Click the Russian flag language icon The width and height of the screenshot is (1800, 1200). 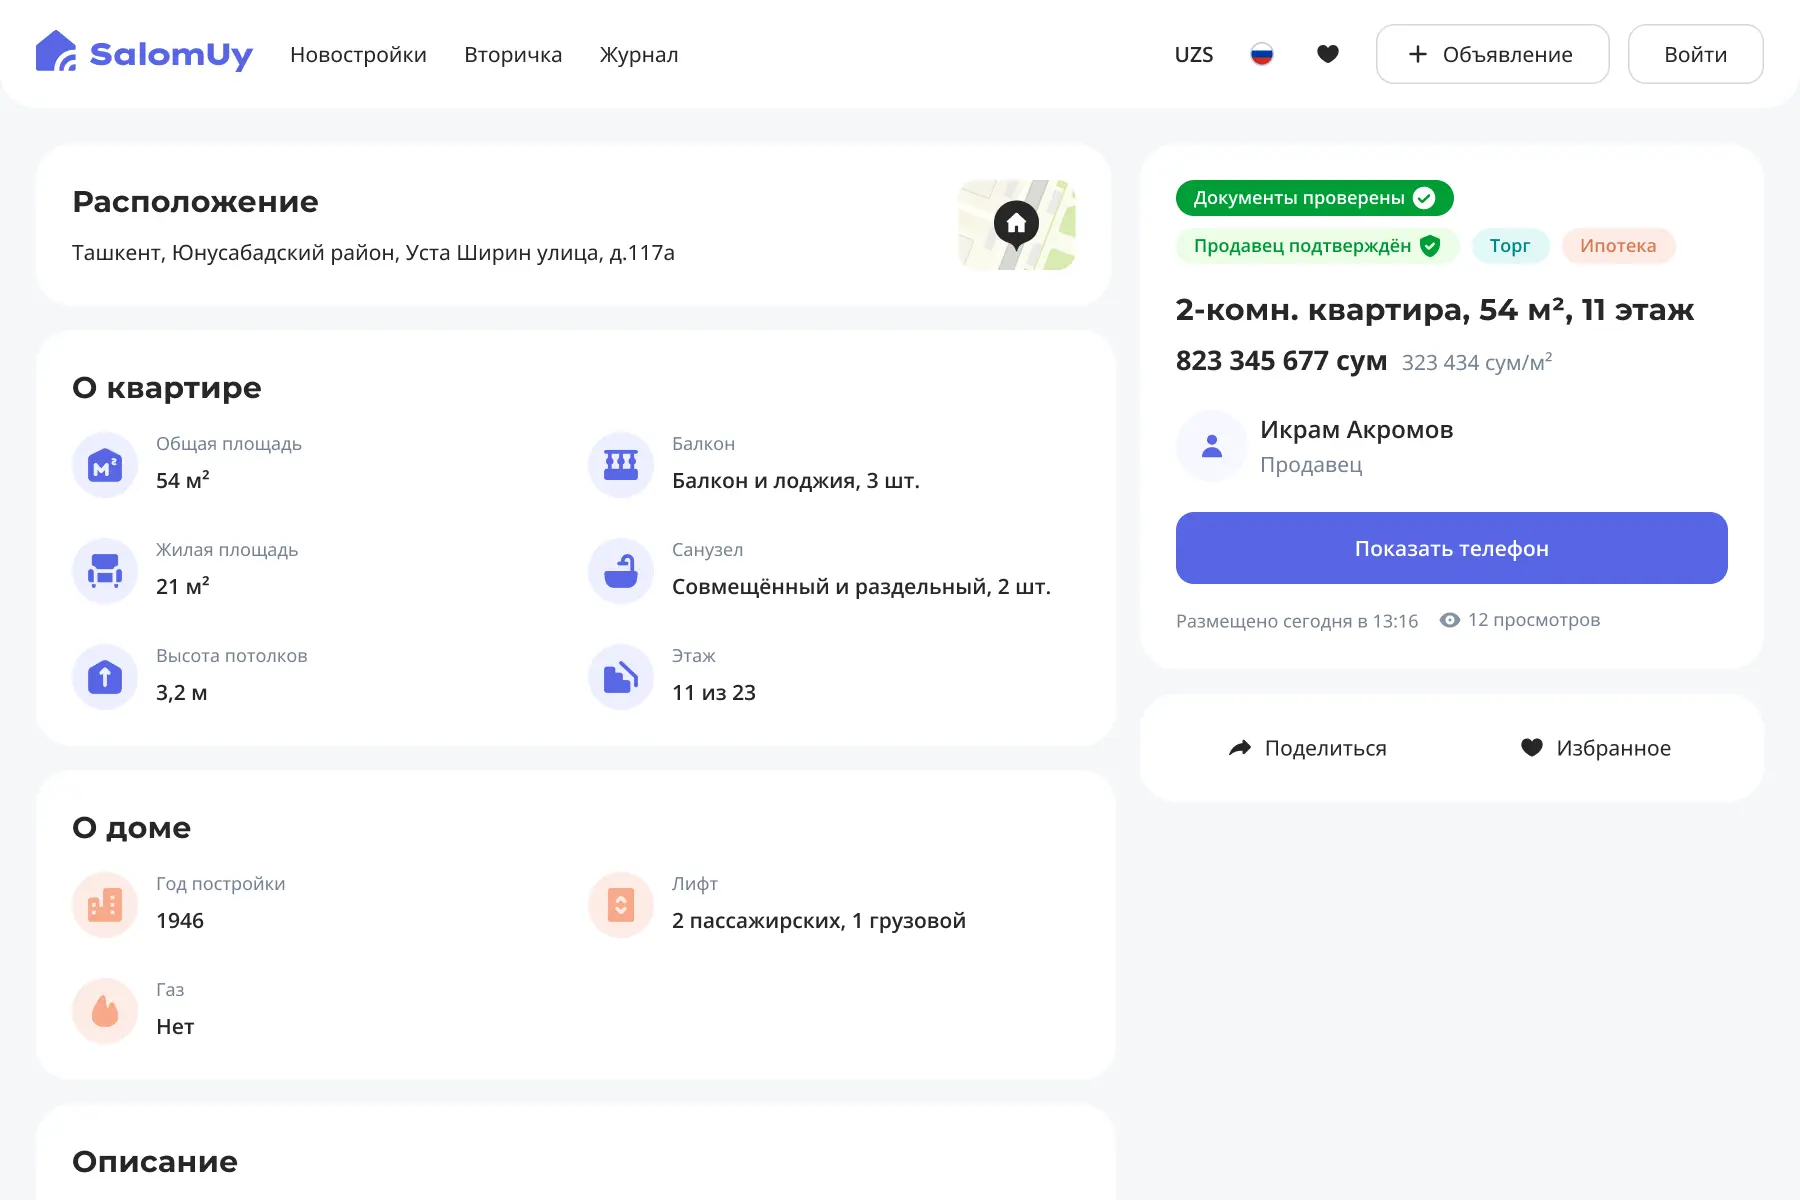click(1261, 54)
